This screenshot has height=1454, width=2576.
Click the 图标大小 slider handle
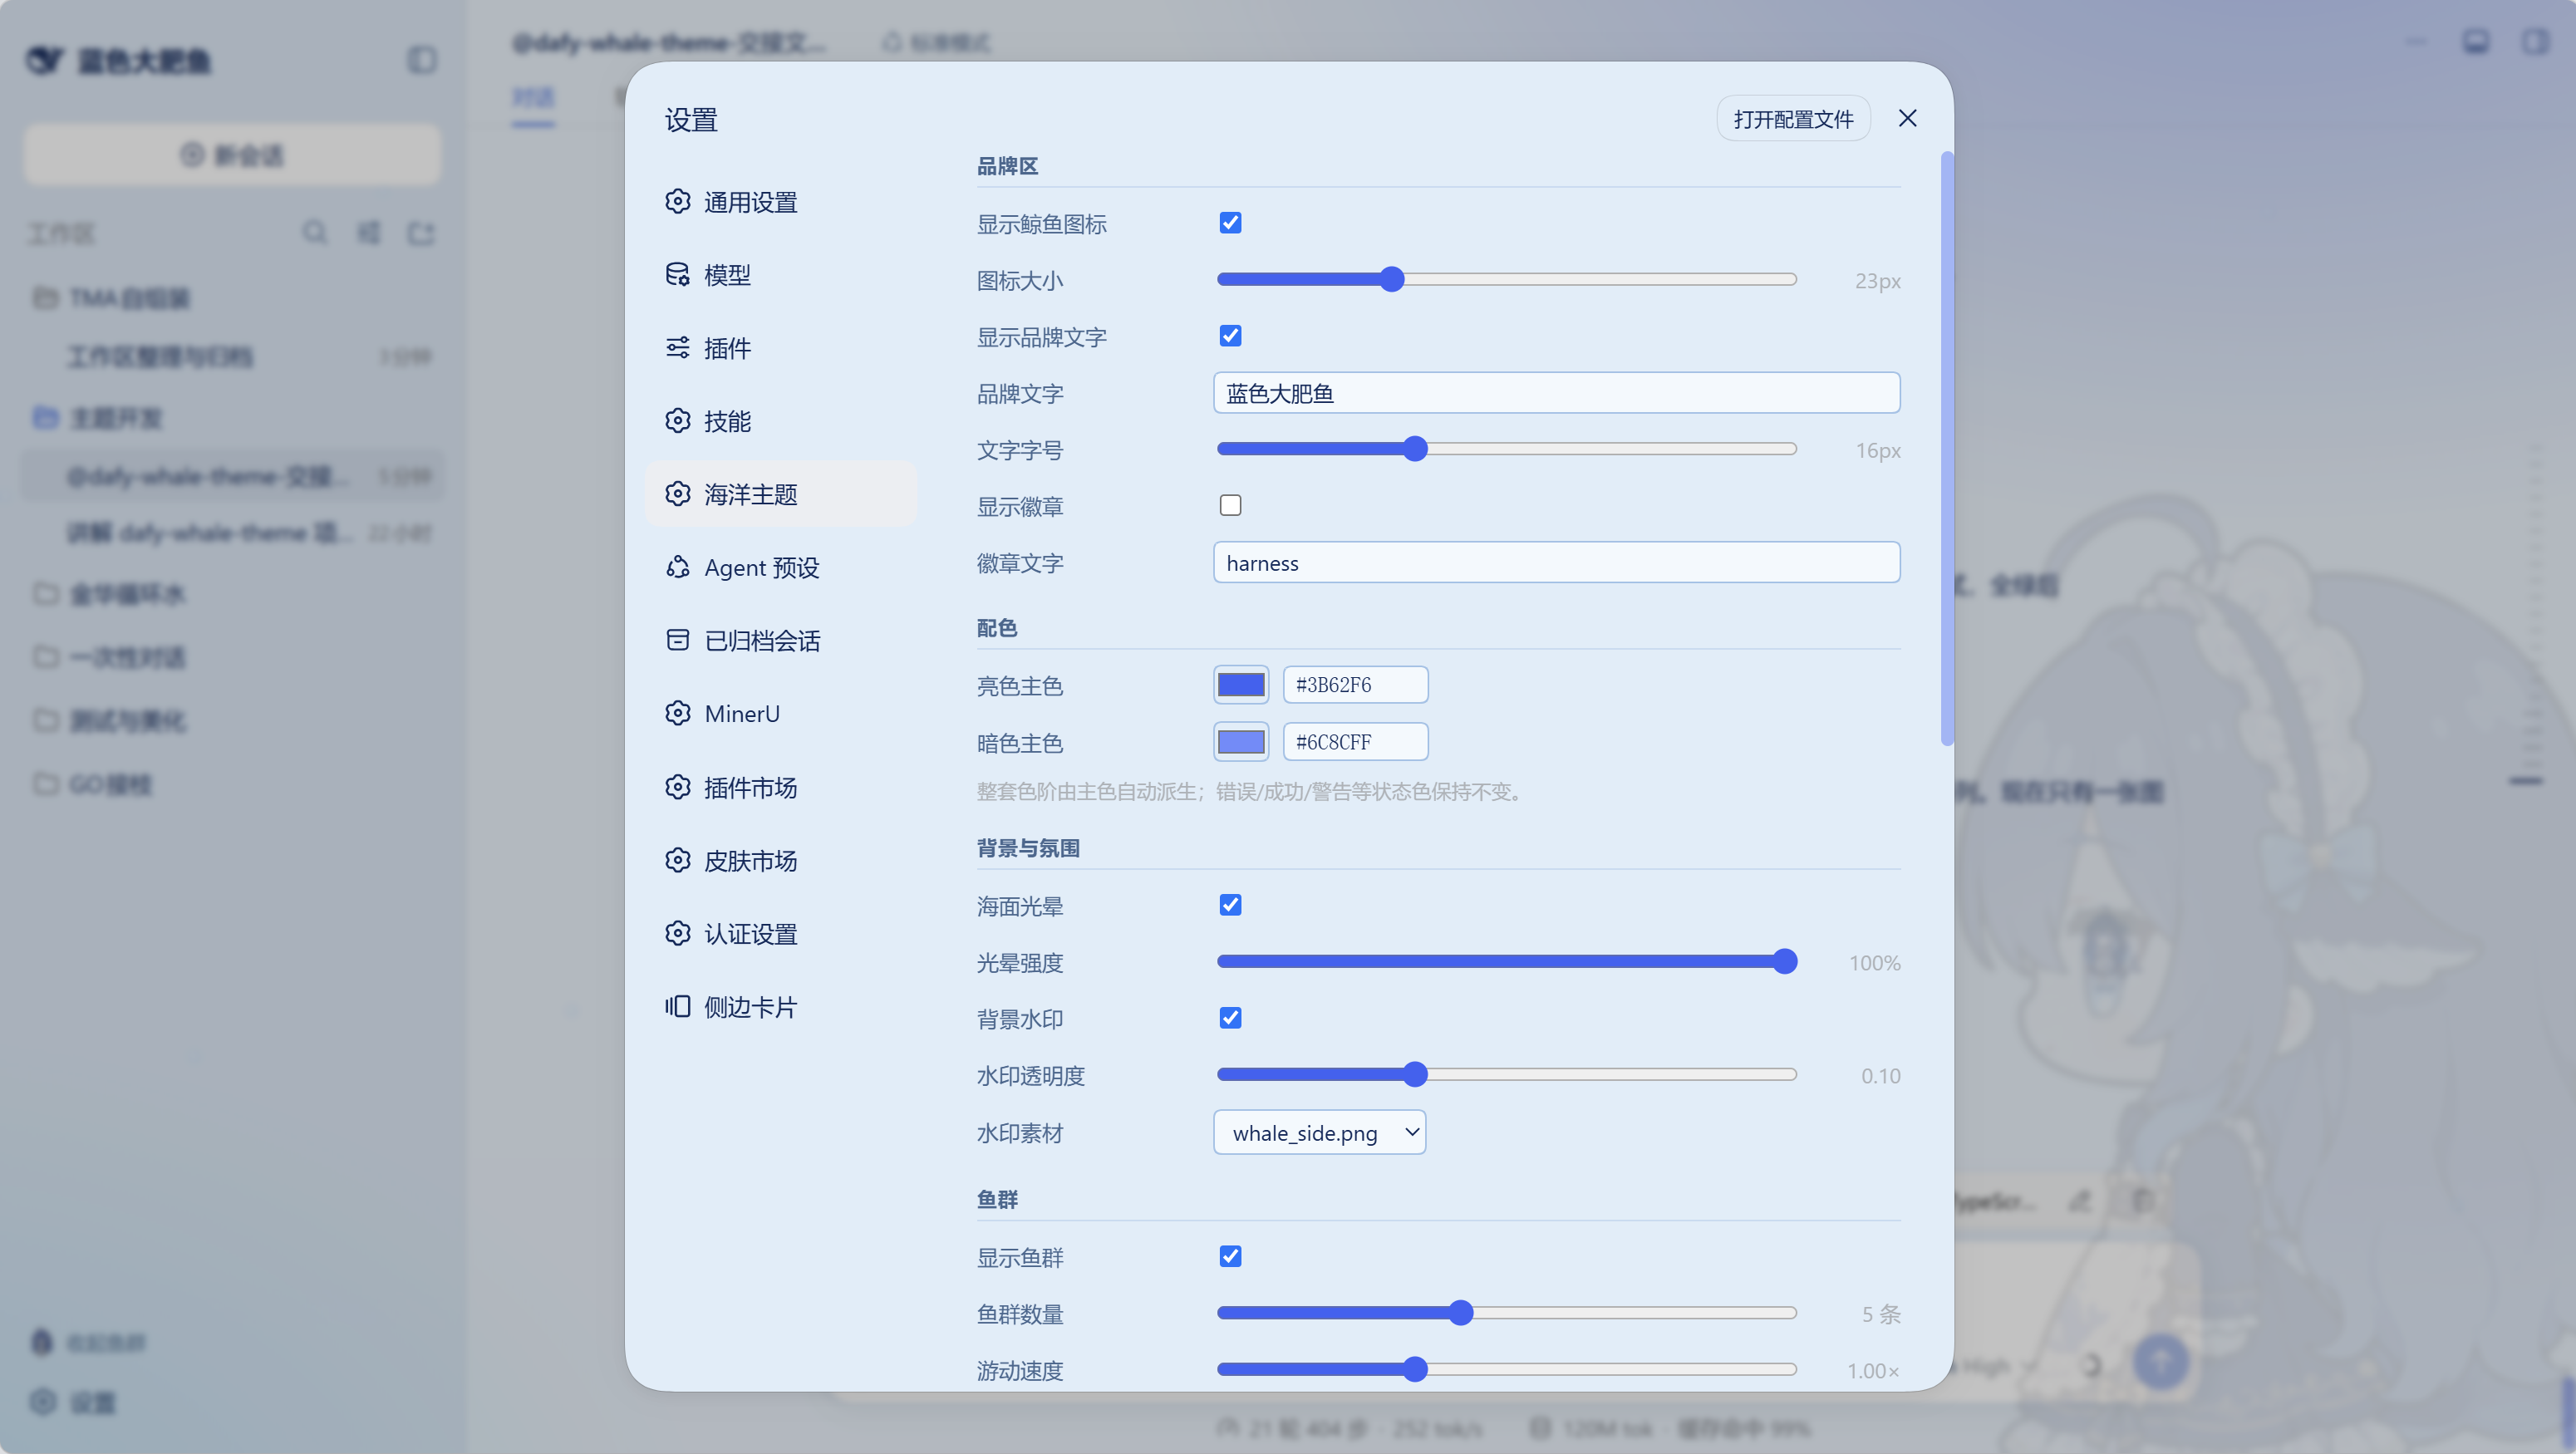coord(1391,280)
